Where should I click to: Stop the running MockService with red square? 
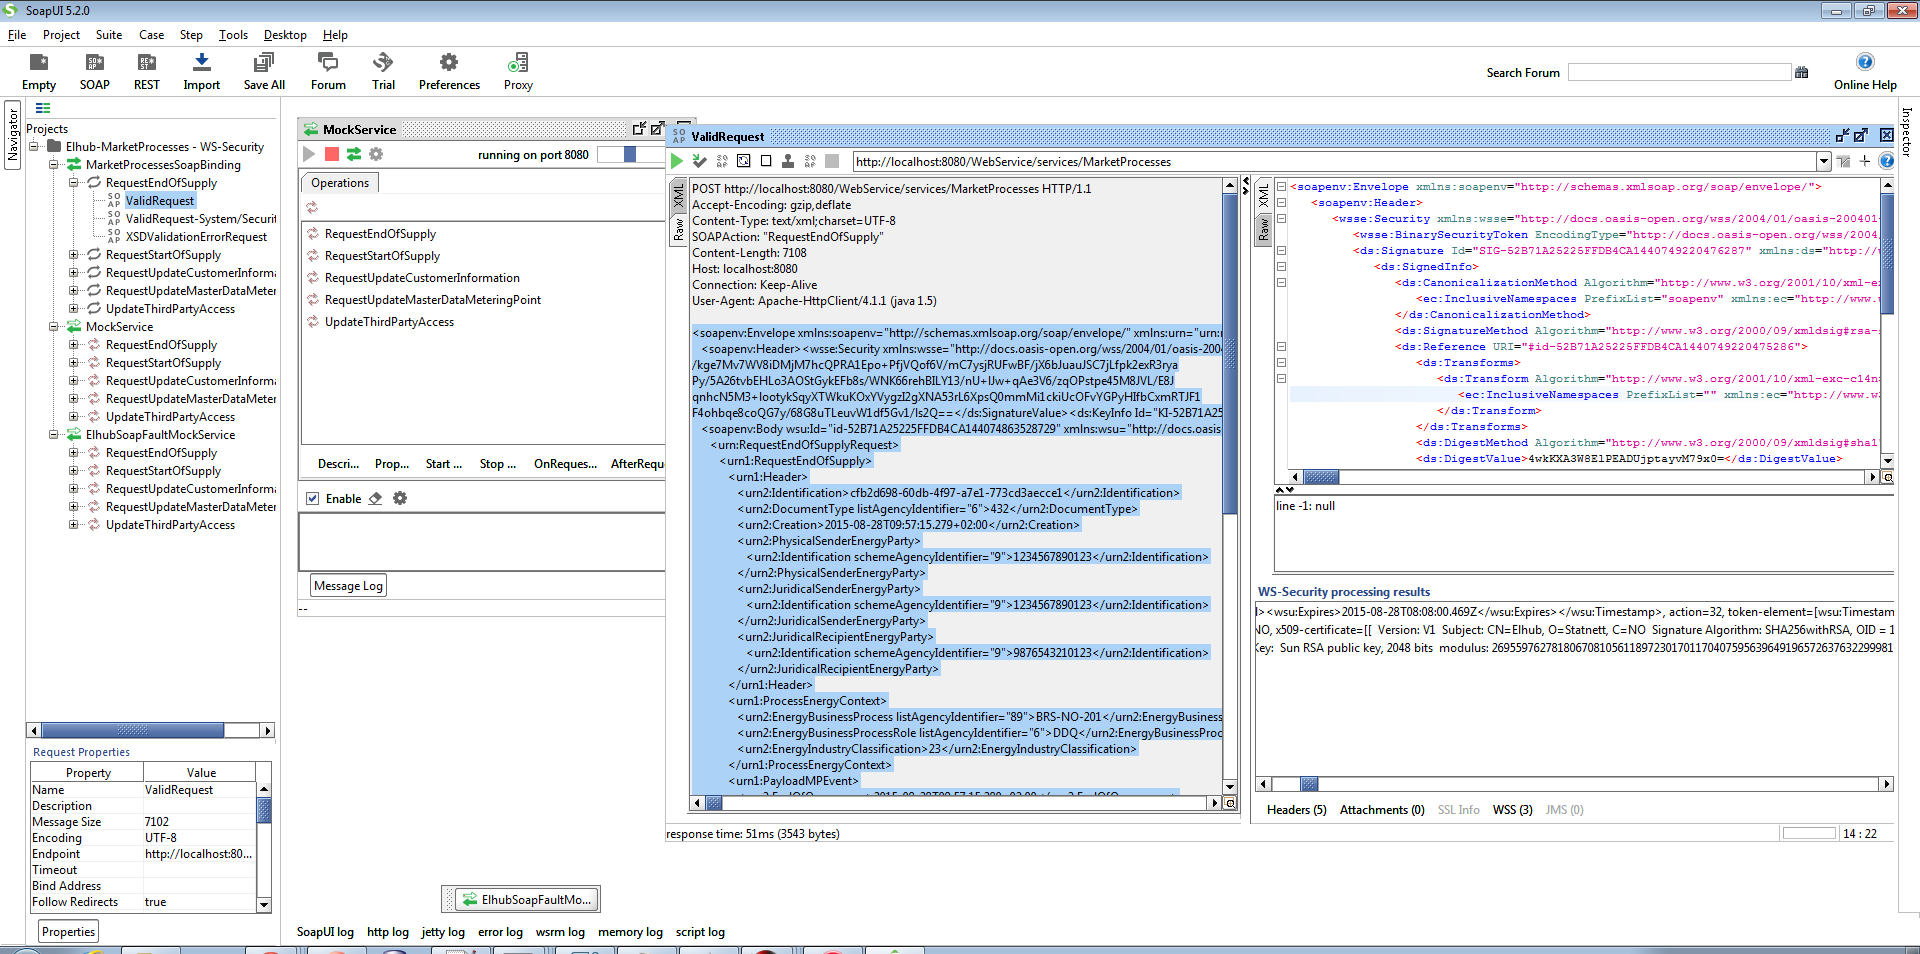[332, 154]
